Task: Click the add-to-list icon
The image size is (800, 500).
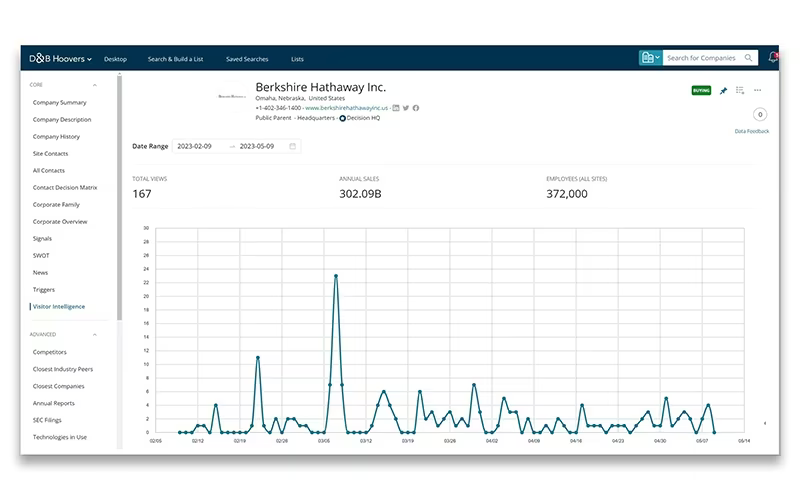Action: click(x=740, y=90)
